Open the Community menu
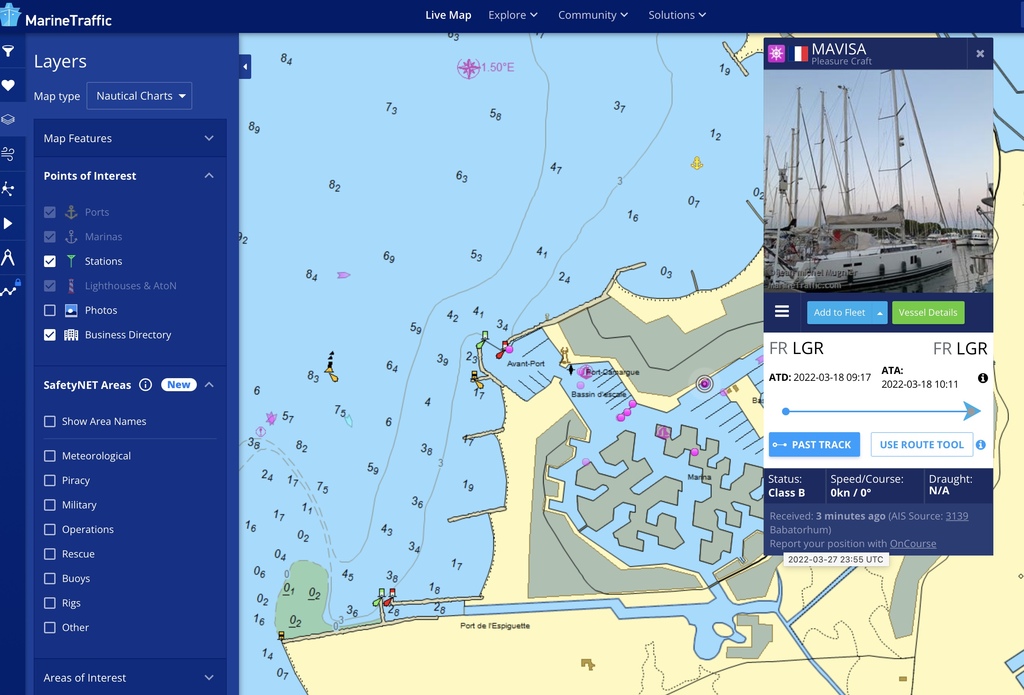The image size is (1024, 695). pos(593,15)
